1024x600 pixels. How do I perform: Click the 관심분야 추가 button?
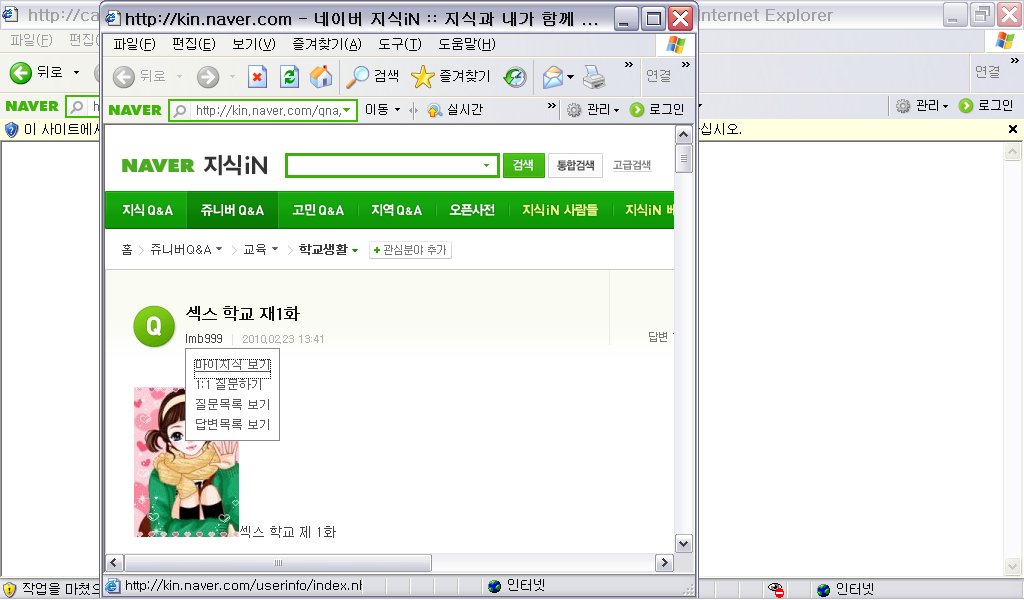tap(410, 250)
